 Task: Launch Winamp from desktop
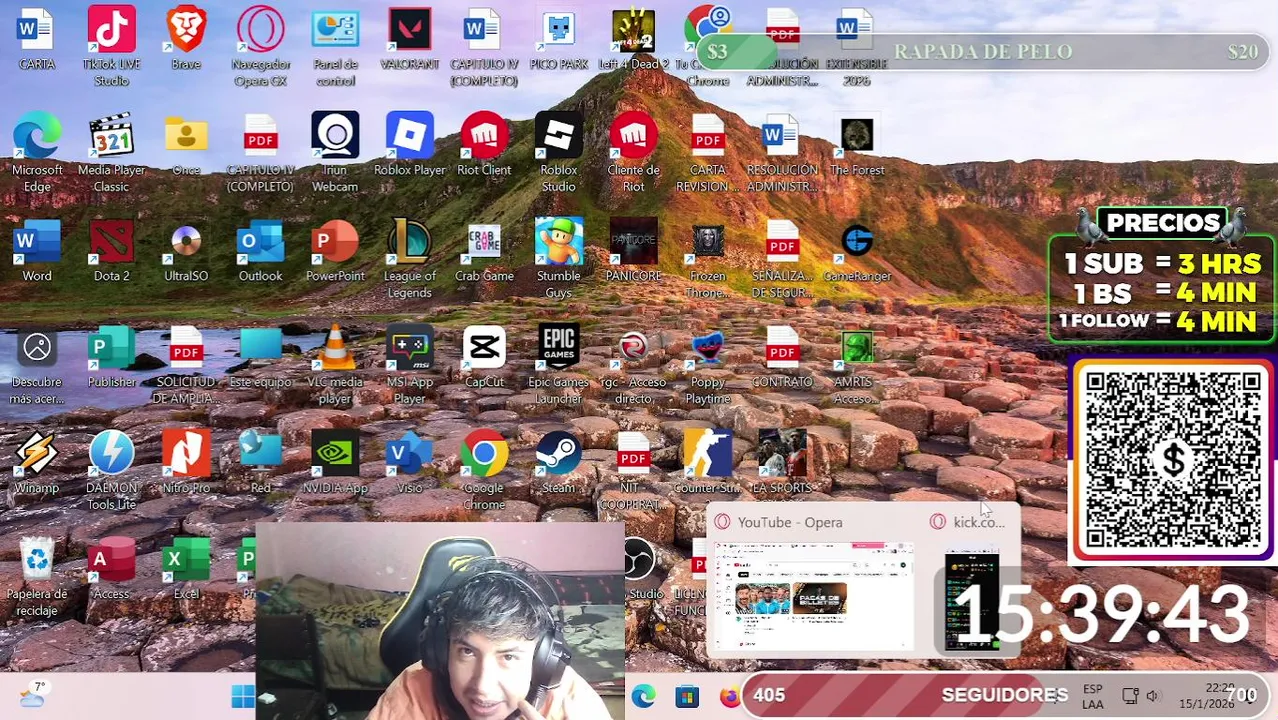coord(37,464)
